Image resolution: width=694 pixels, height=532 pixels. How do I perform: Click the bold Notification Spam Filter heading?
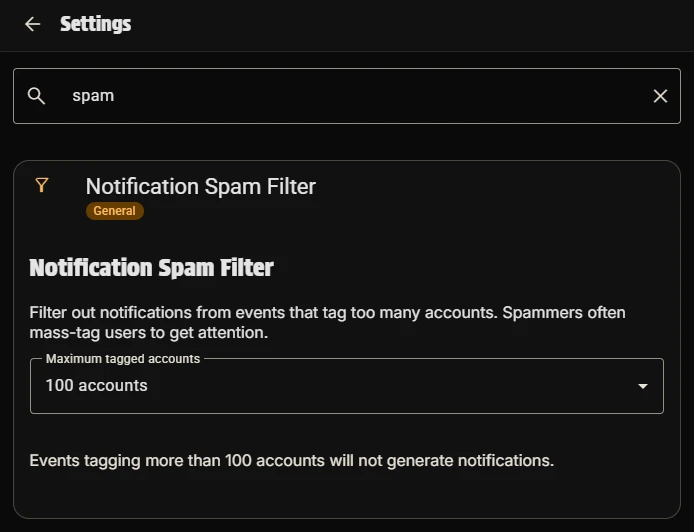[151, 268]
